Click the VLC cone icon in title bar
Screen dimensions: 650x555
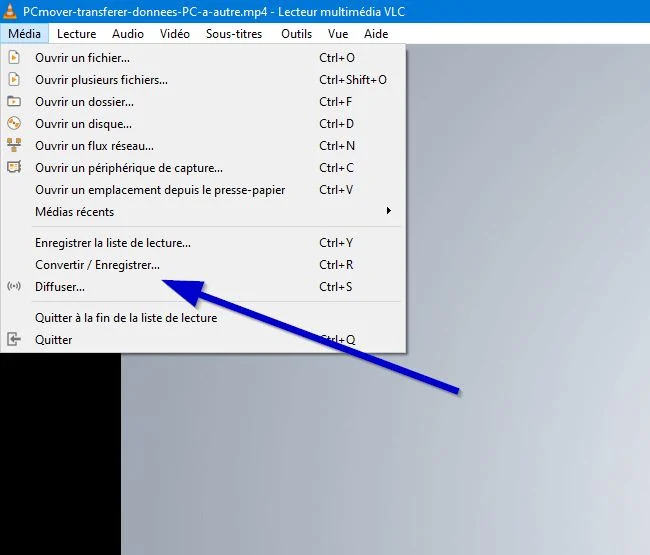pyautogui.click(x=9, y=11)
